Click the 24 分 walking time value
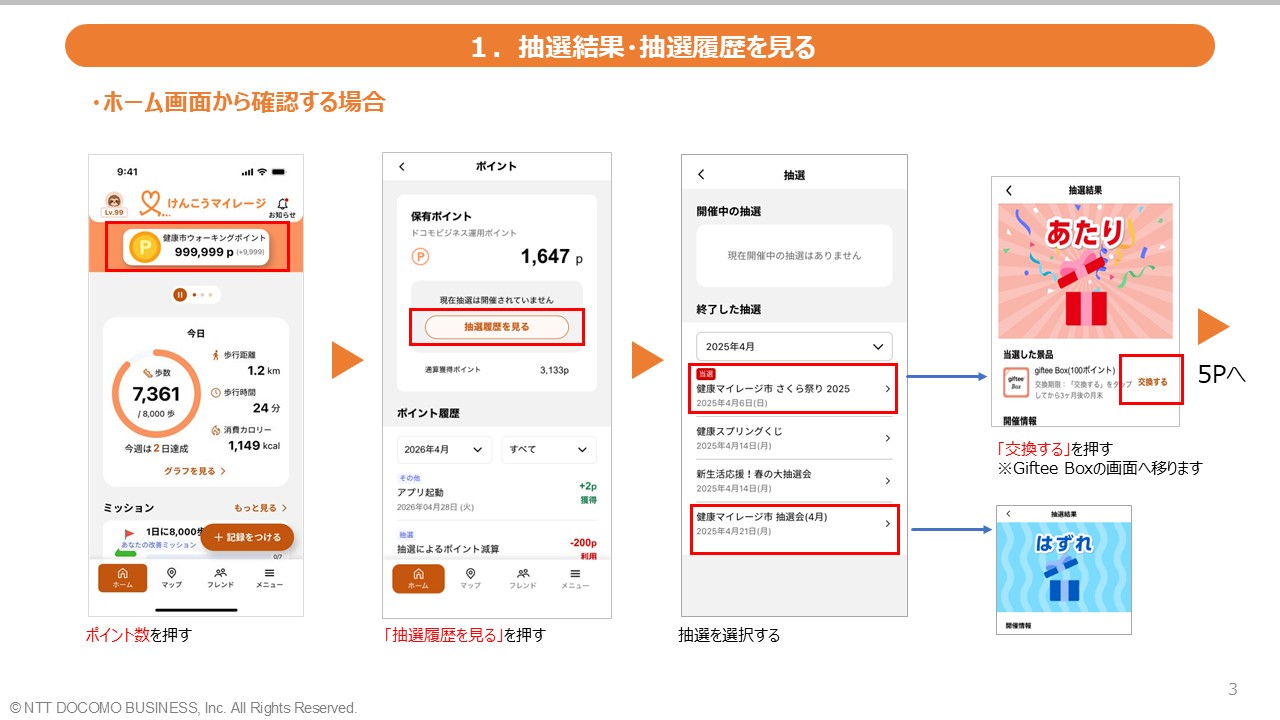 [267, 408]
